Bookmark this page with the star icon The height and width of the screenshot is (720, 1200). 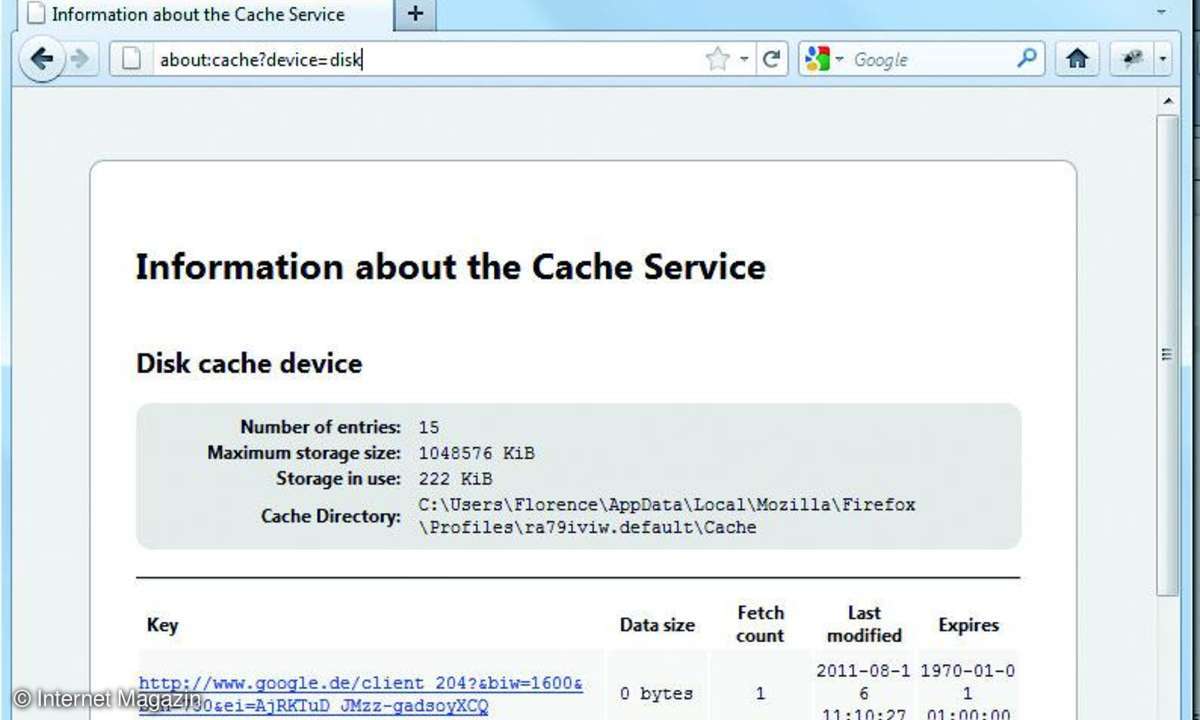(x=717, y=59)
